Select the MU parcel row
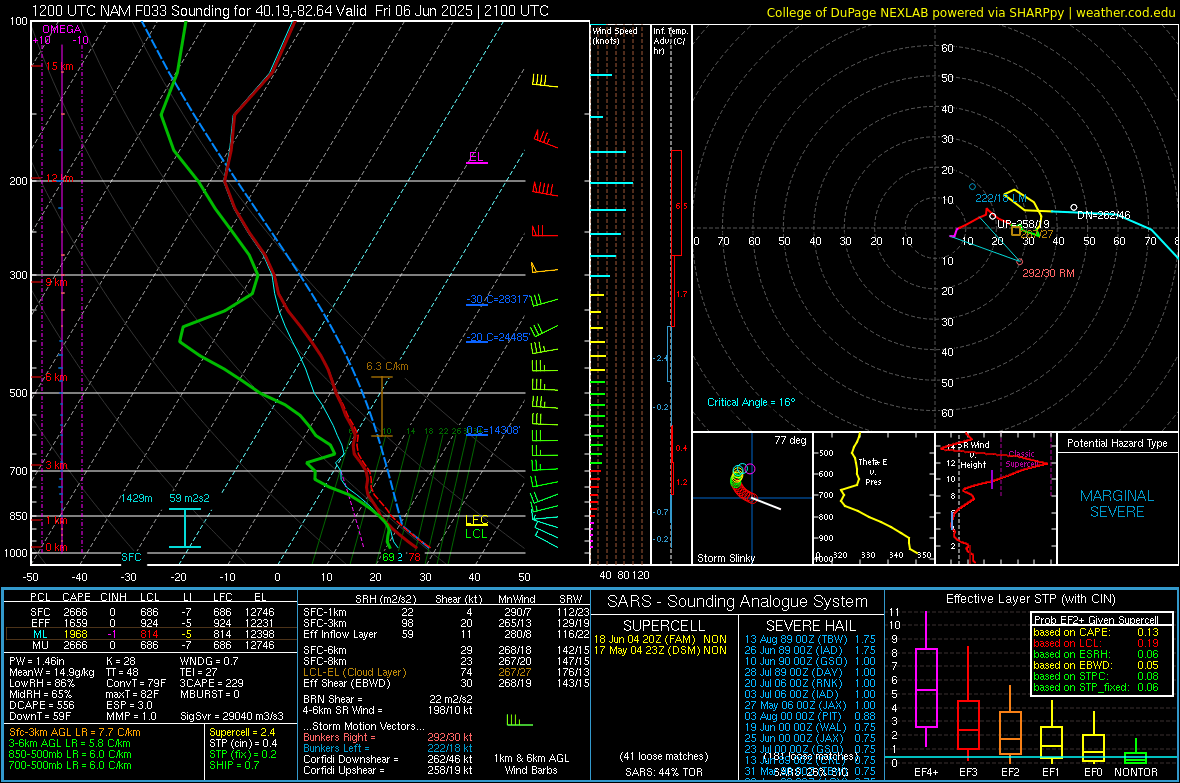The width and height of the screenshot is (1180, 783). (x=151, y=645)
